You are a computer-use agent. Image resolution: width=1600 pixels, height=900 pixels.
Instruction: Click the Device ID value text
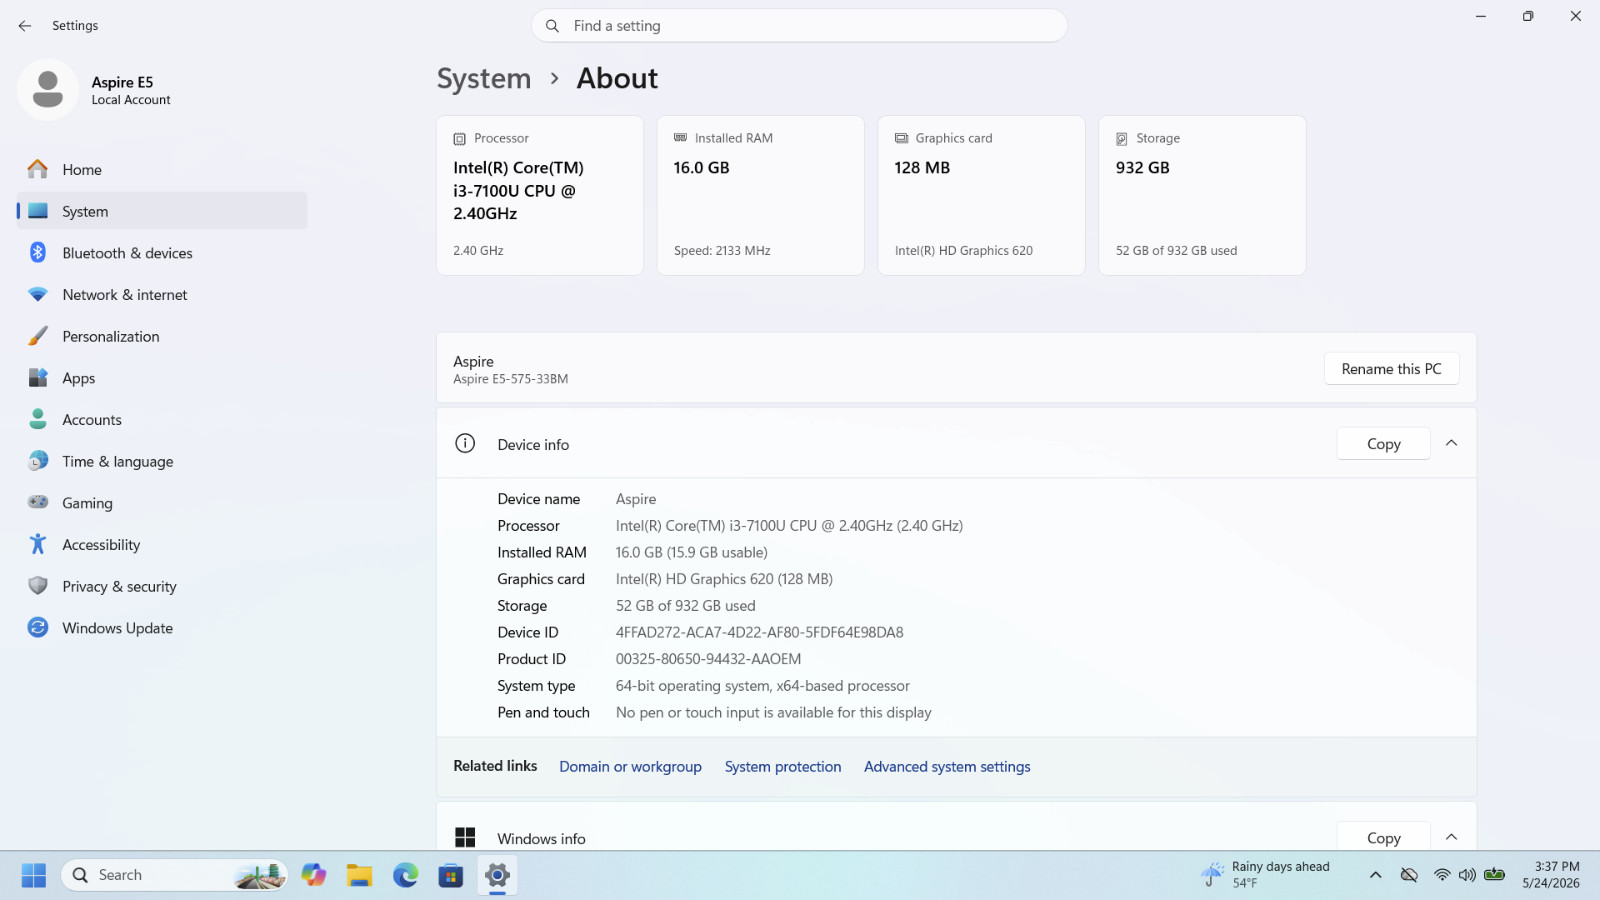click(x=759, y=632)
